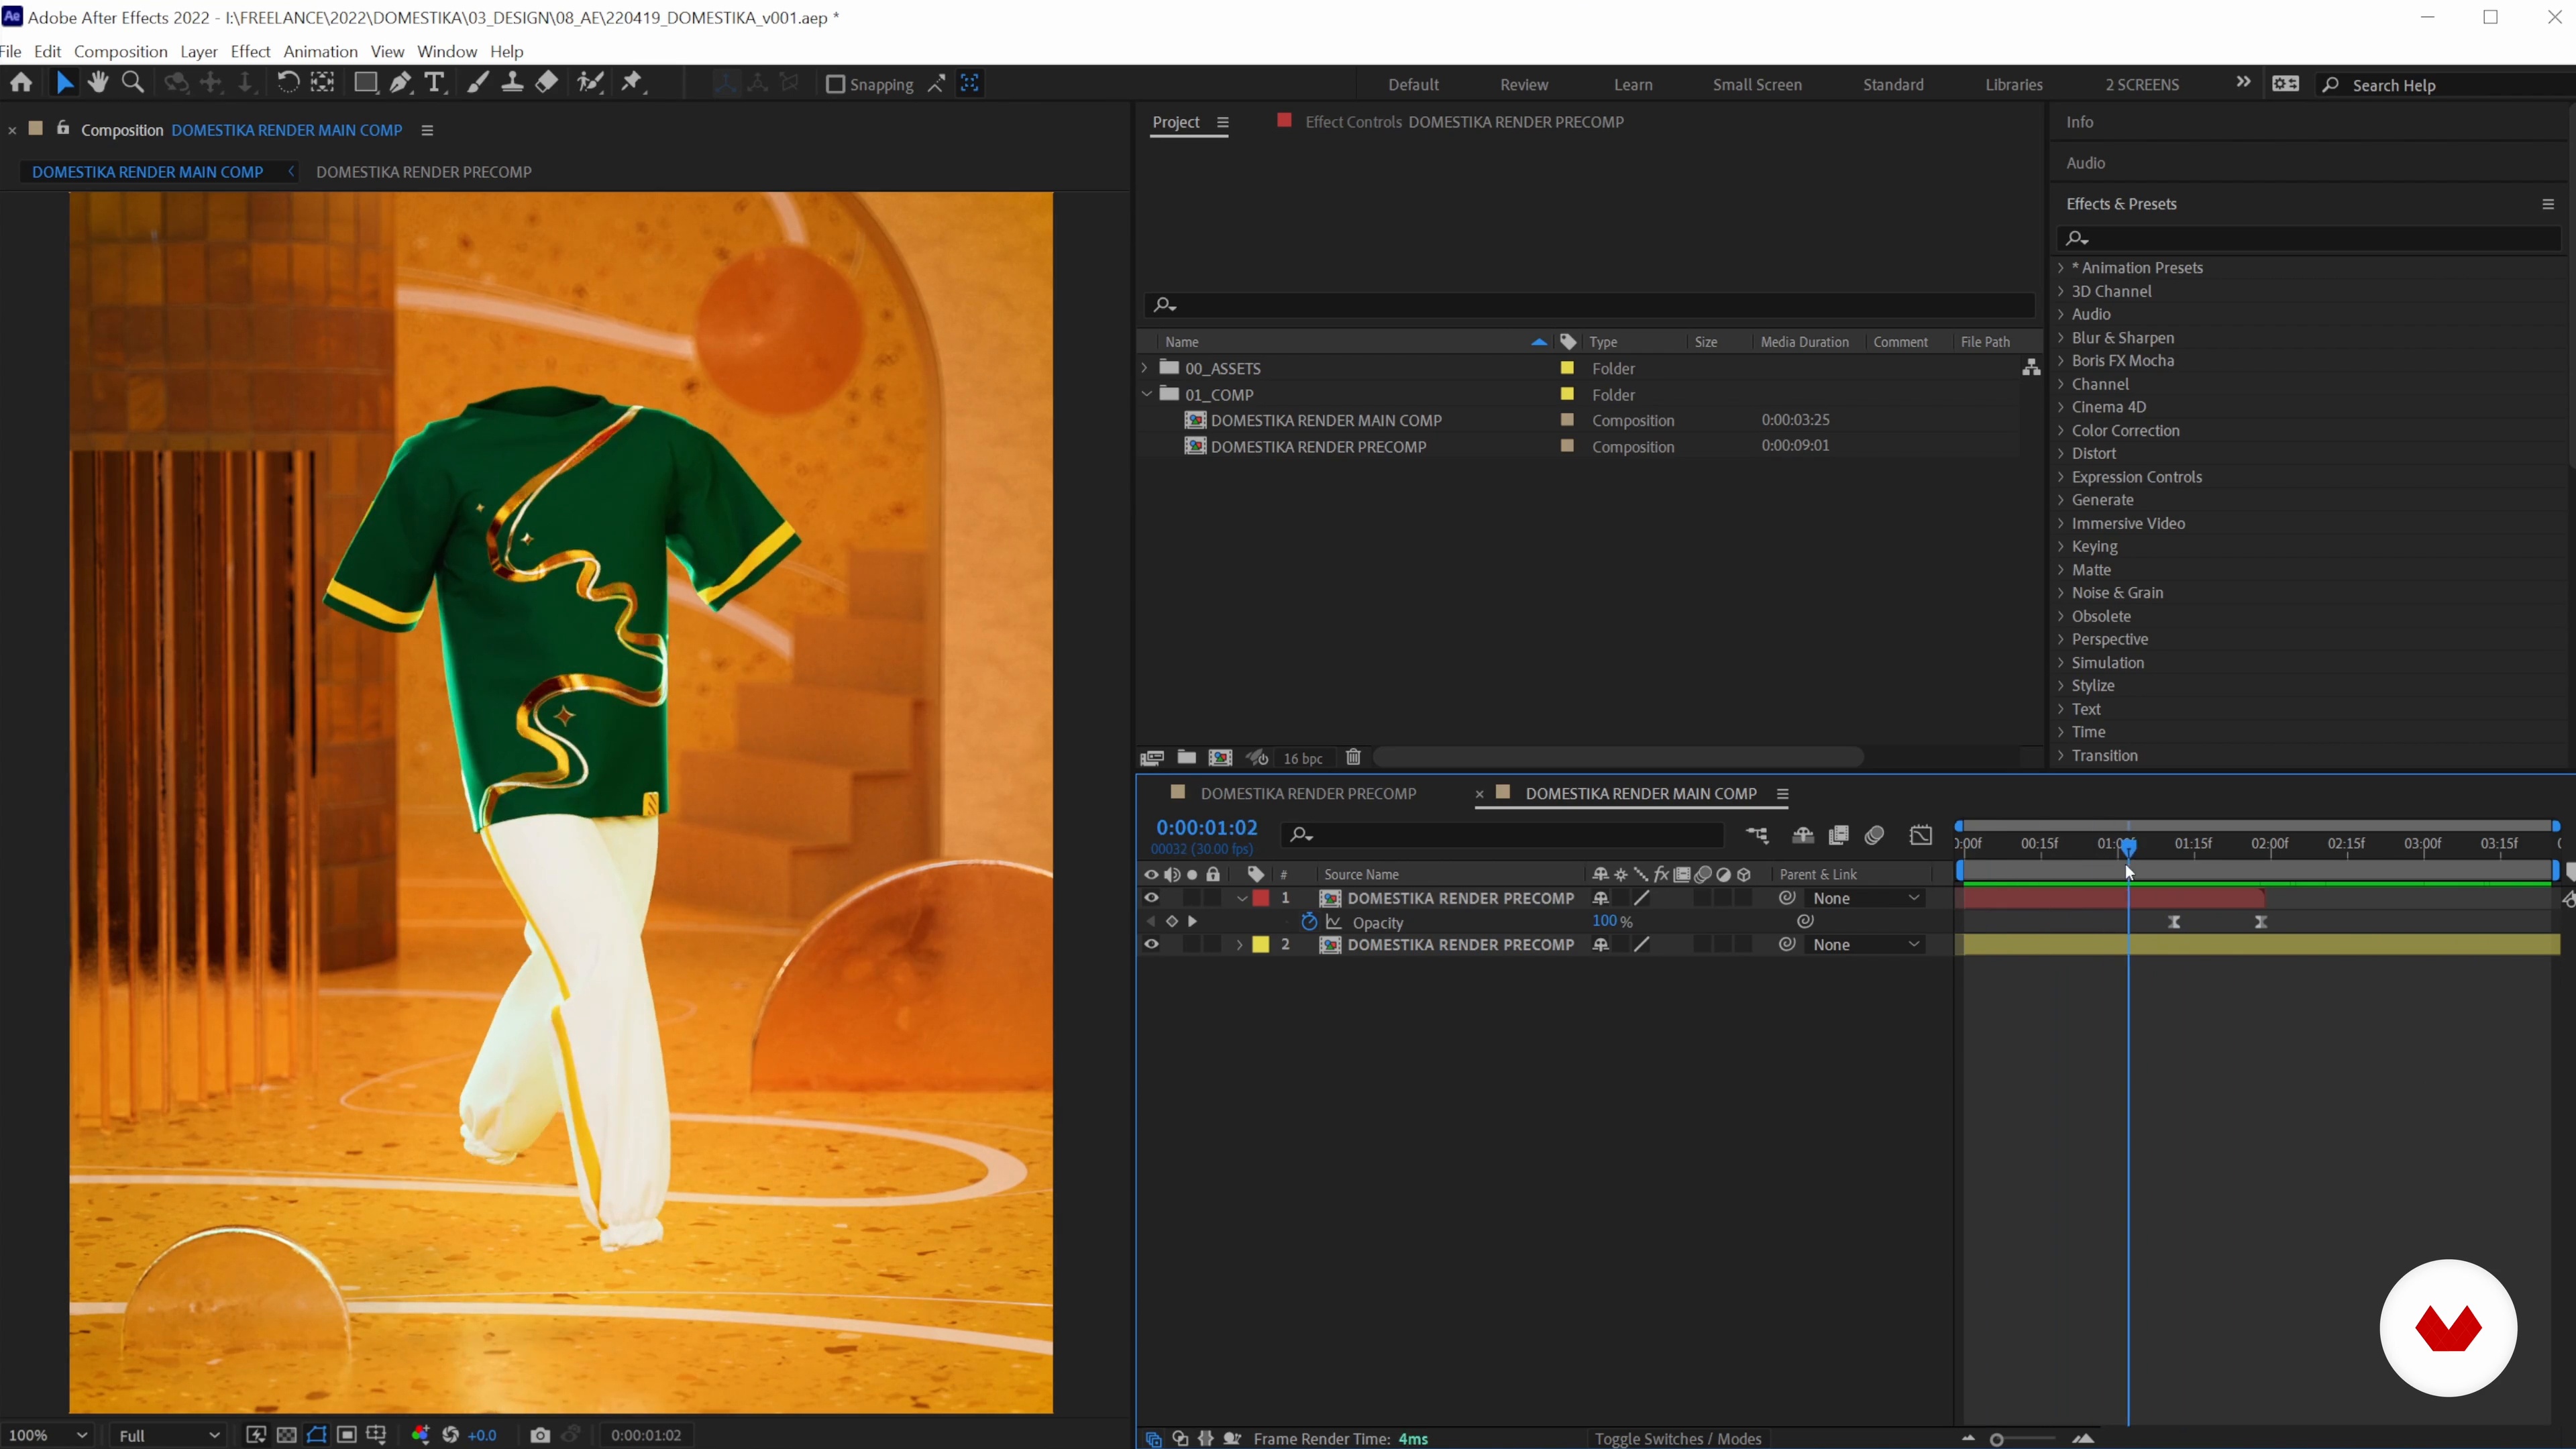
Task: Open layer 2 Parent None dropdown
Action: click(x=1866, y=945)
